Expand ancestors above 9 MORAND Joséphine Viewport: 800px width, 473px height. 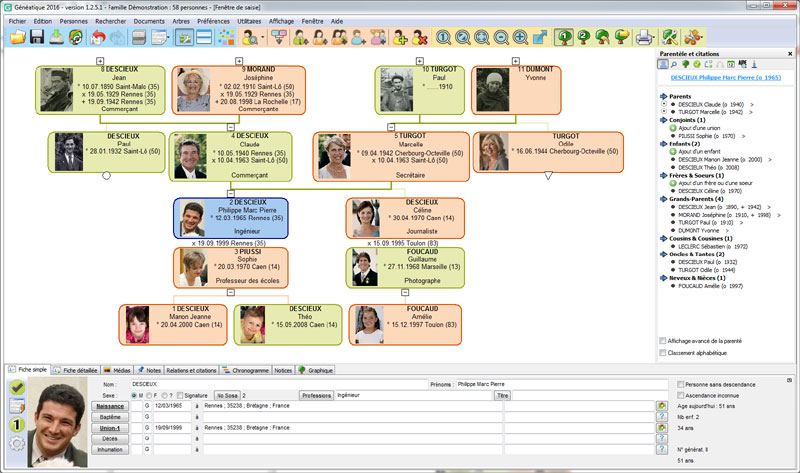coord(239,61)
